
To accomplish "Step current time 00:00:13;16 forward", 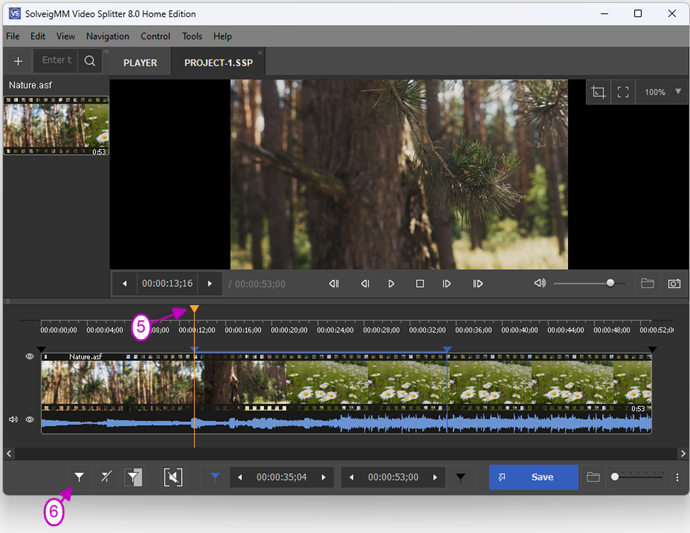I will click(209, 284).
